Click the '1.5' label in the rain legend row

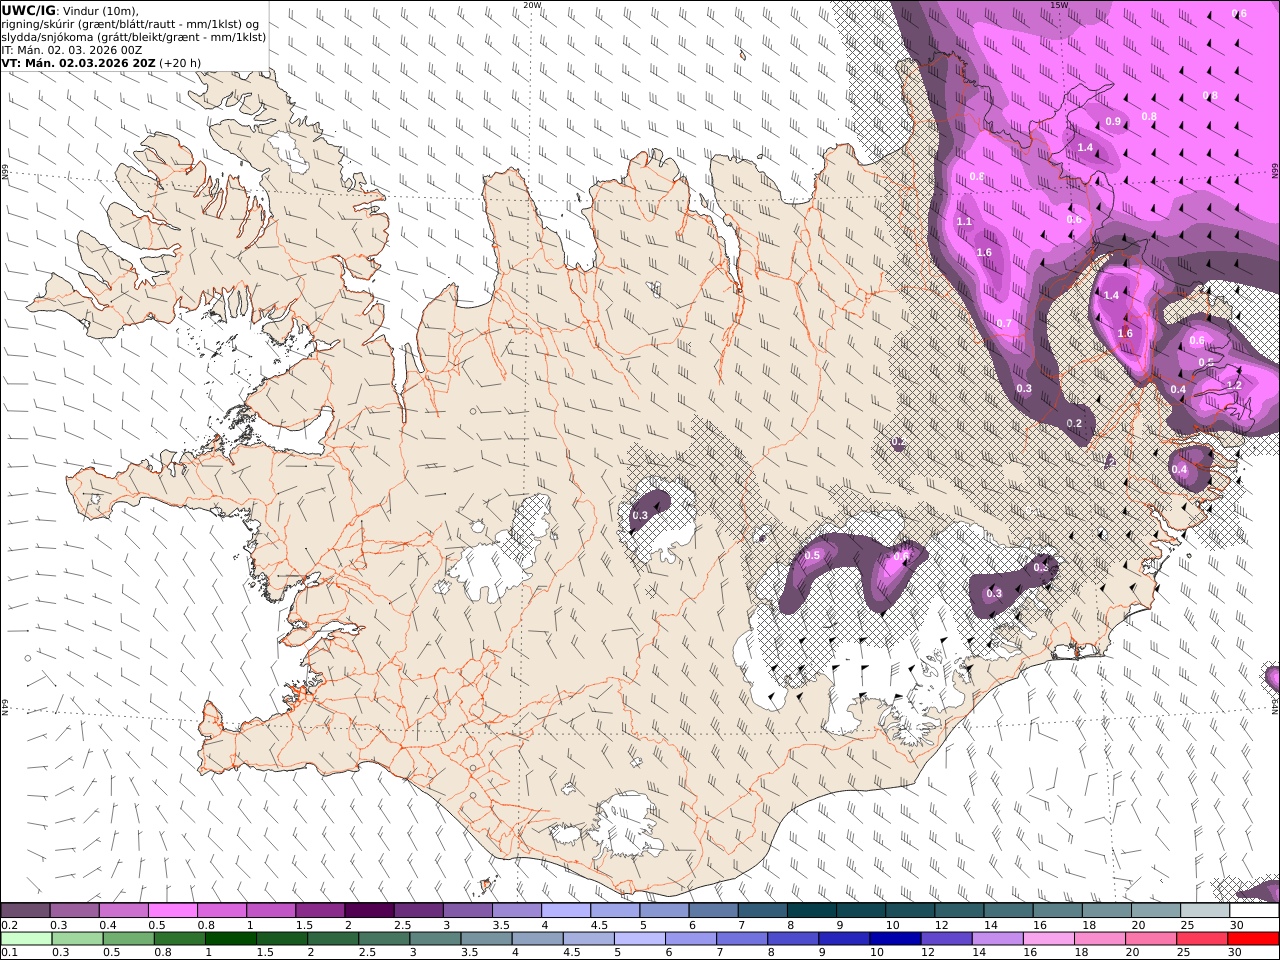[x=265, y=953]
